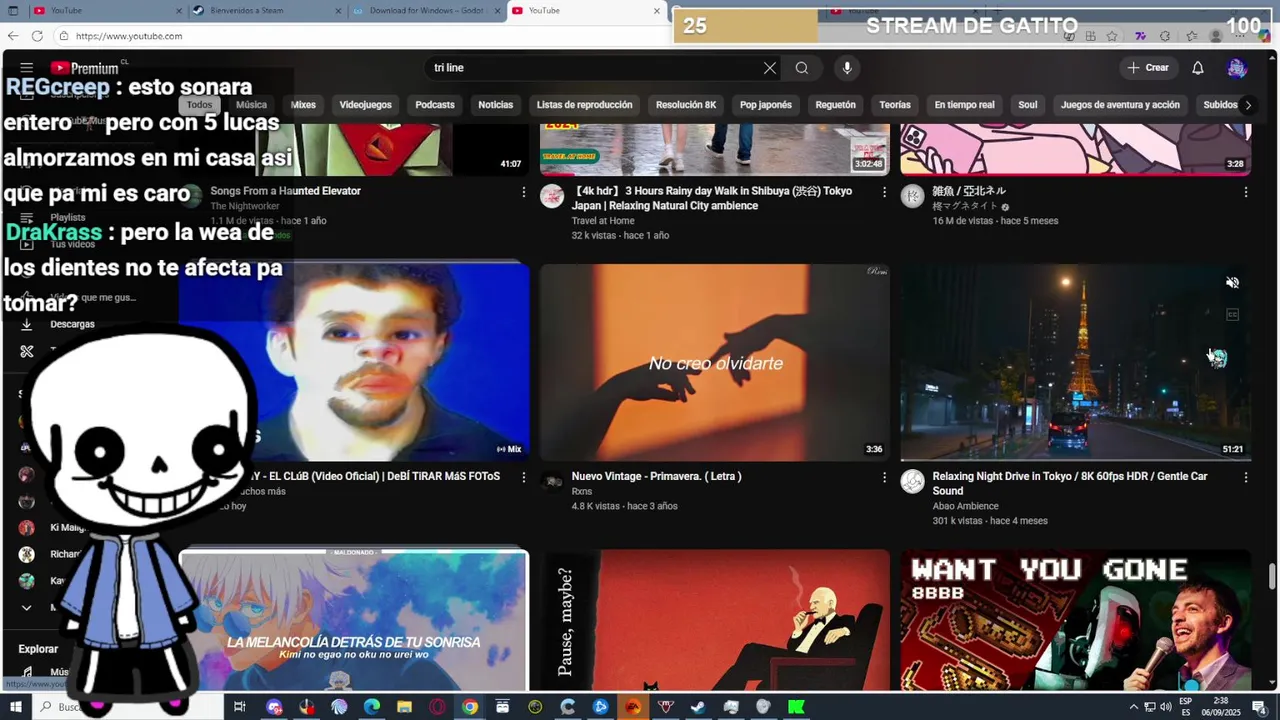This screenshot has height=720, width=1280.
Task: Toggle subtitles on Tokyo night drive preview
Action: (x=1232, y=315)
